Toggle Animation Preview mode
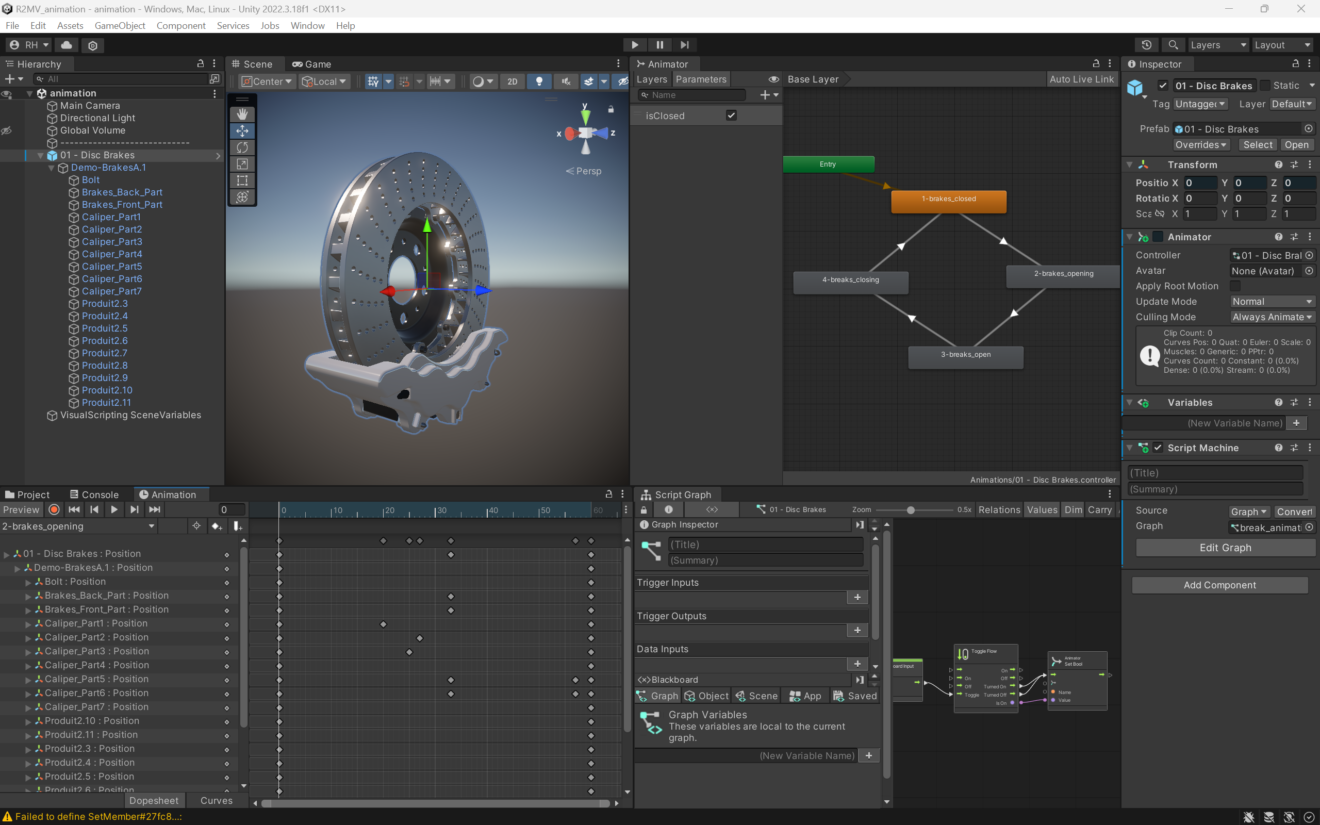1320x825 pixels. [21, 510]
